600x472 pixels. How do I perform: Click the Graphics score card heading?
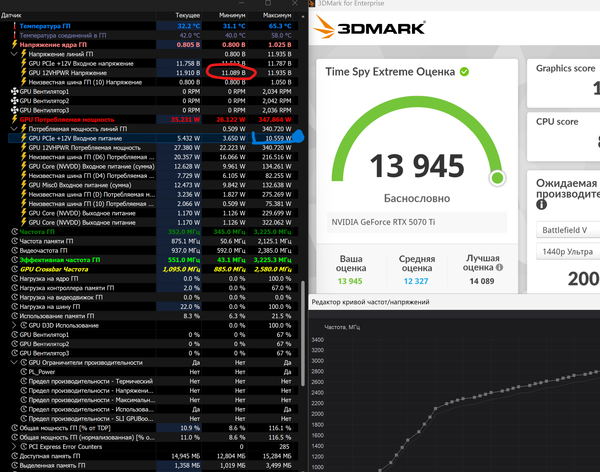[566, 68]
